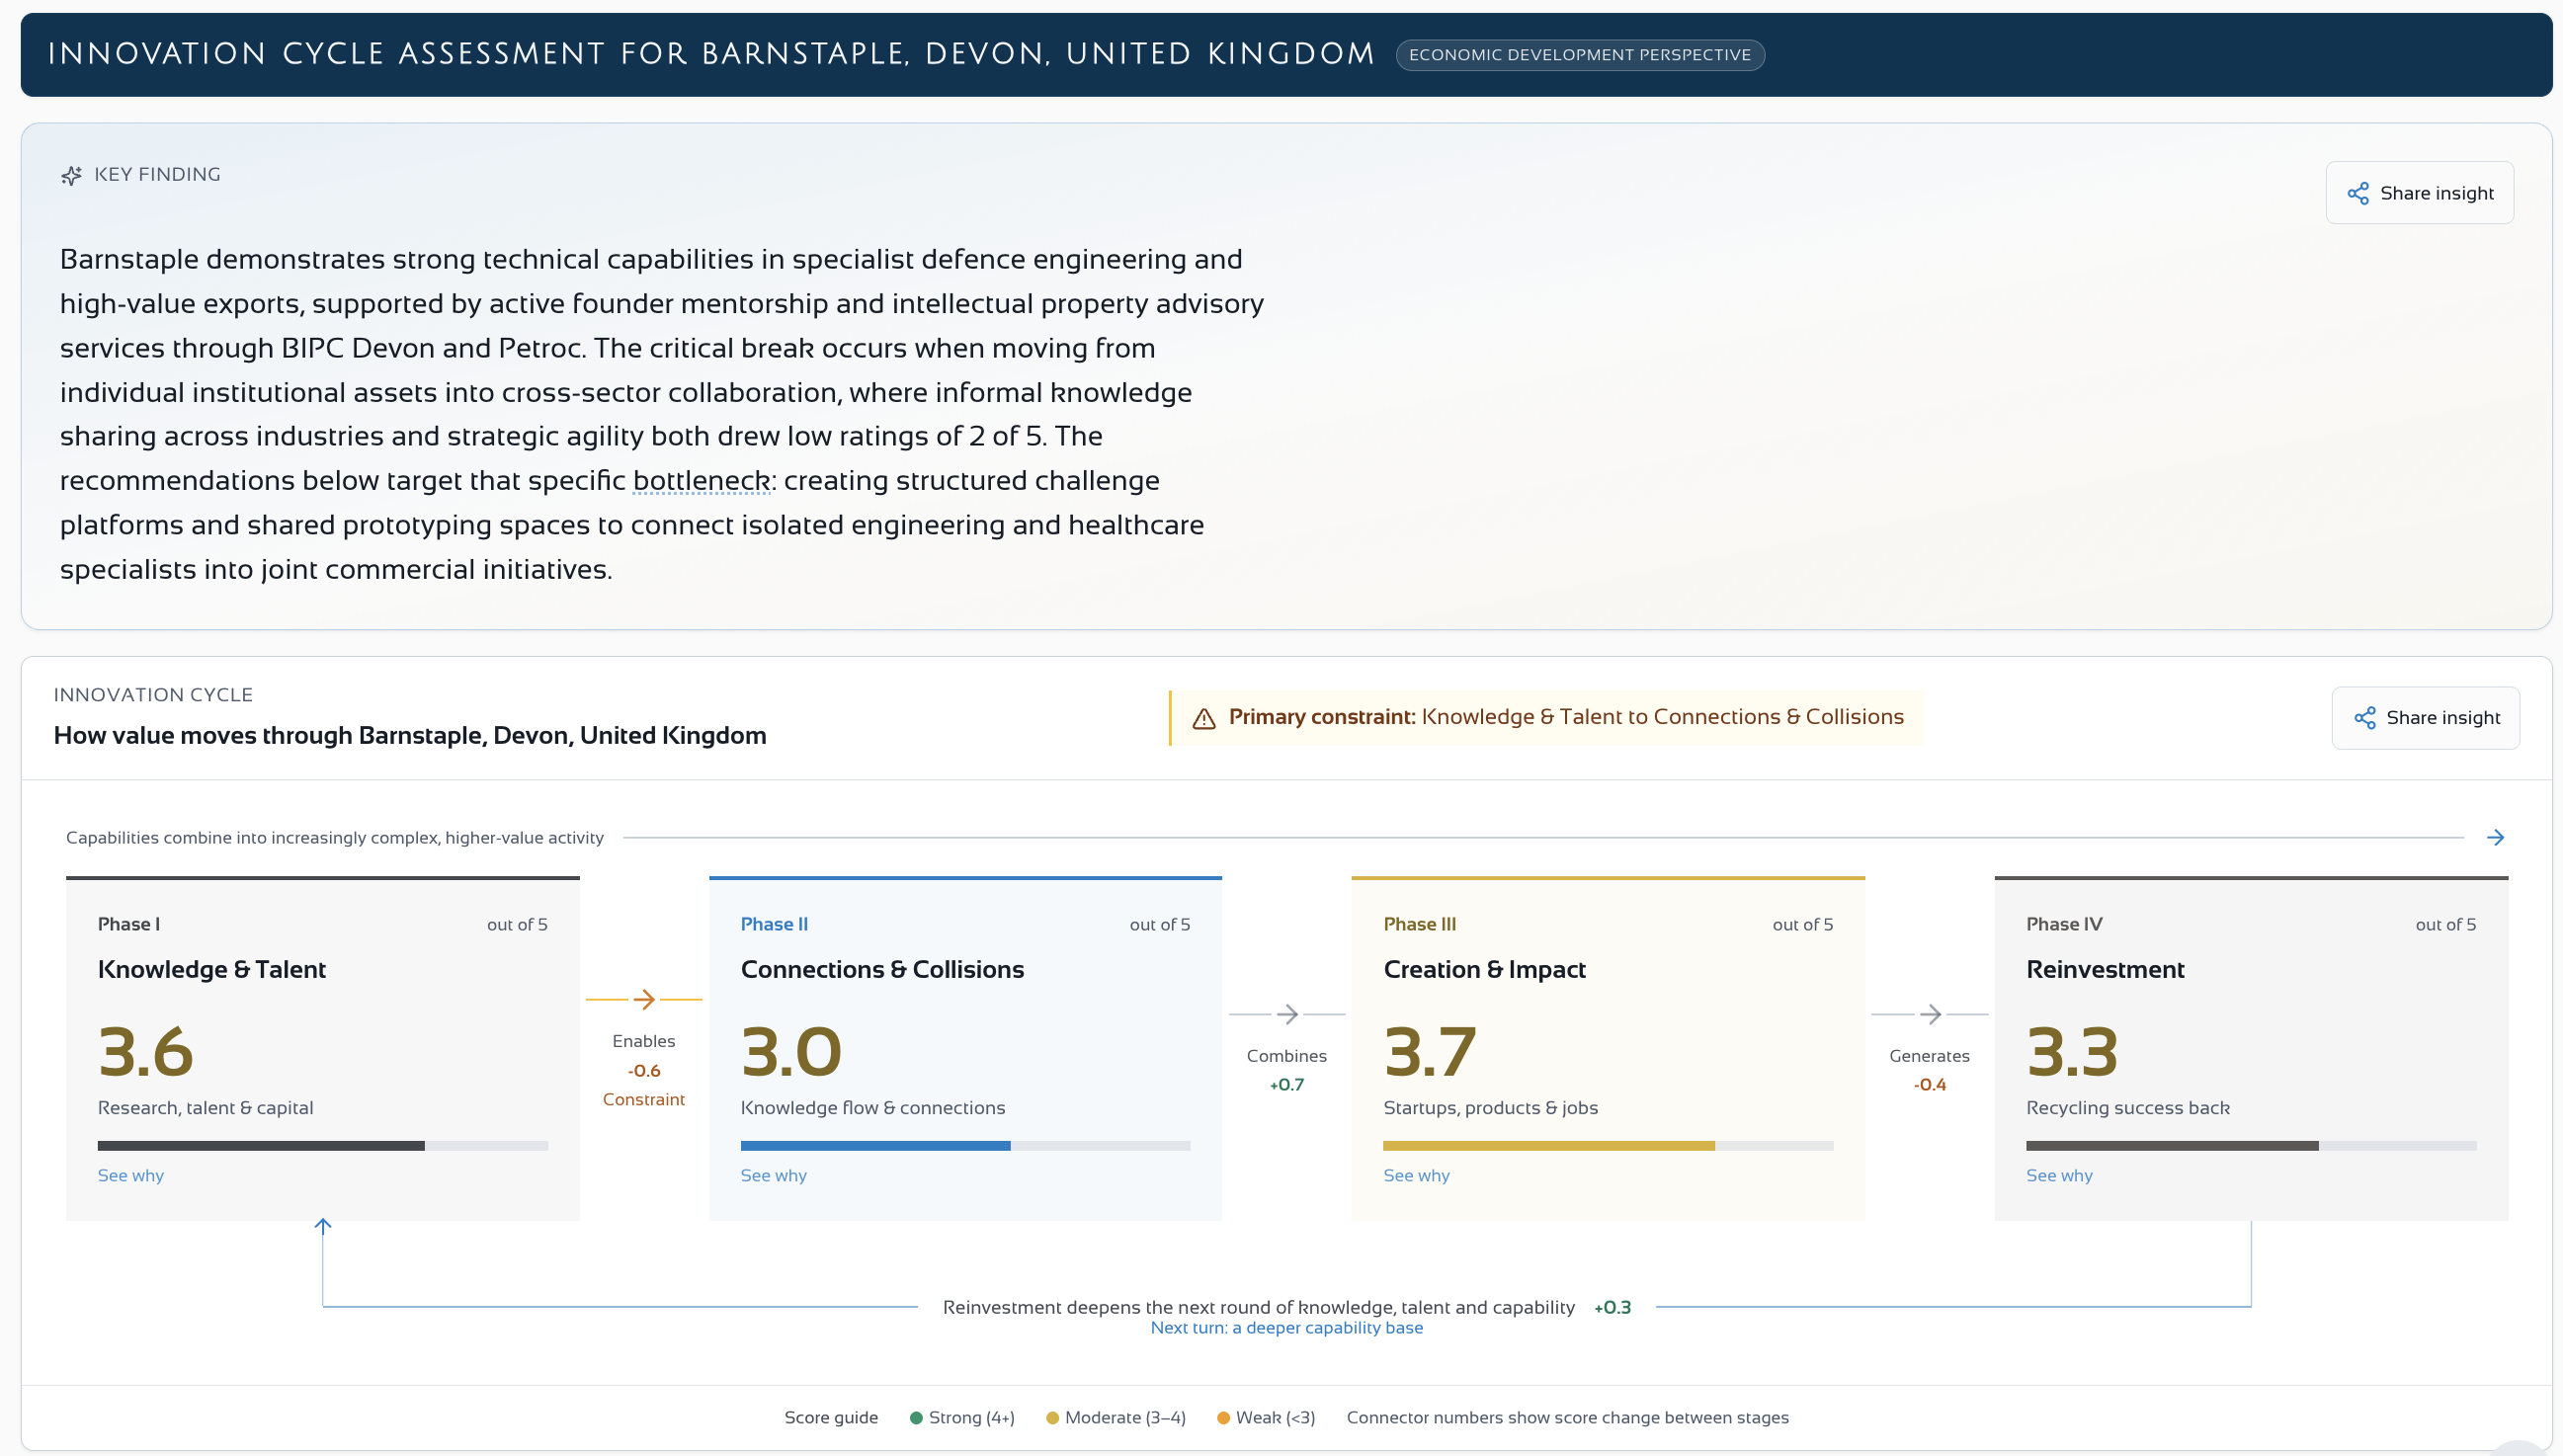
Task: Open See why for Reinvestment
Action: (x=2060, y=1176)
